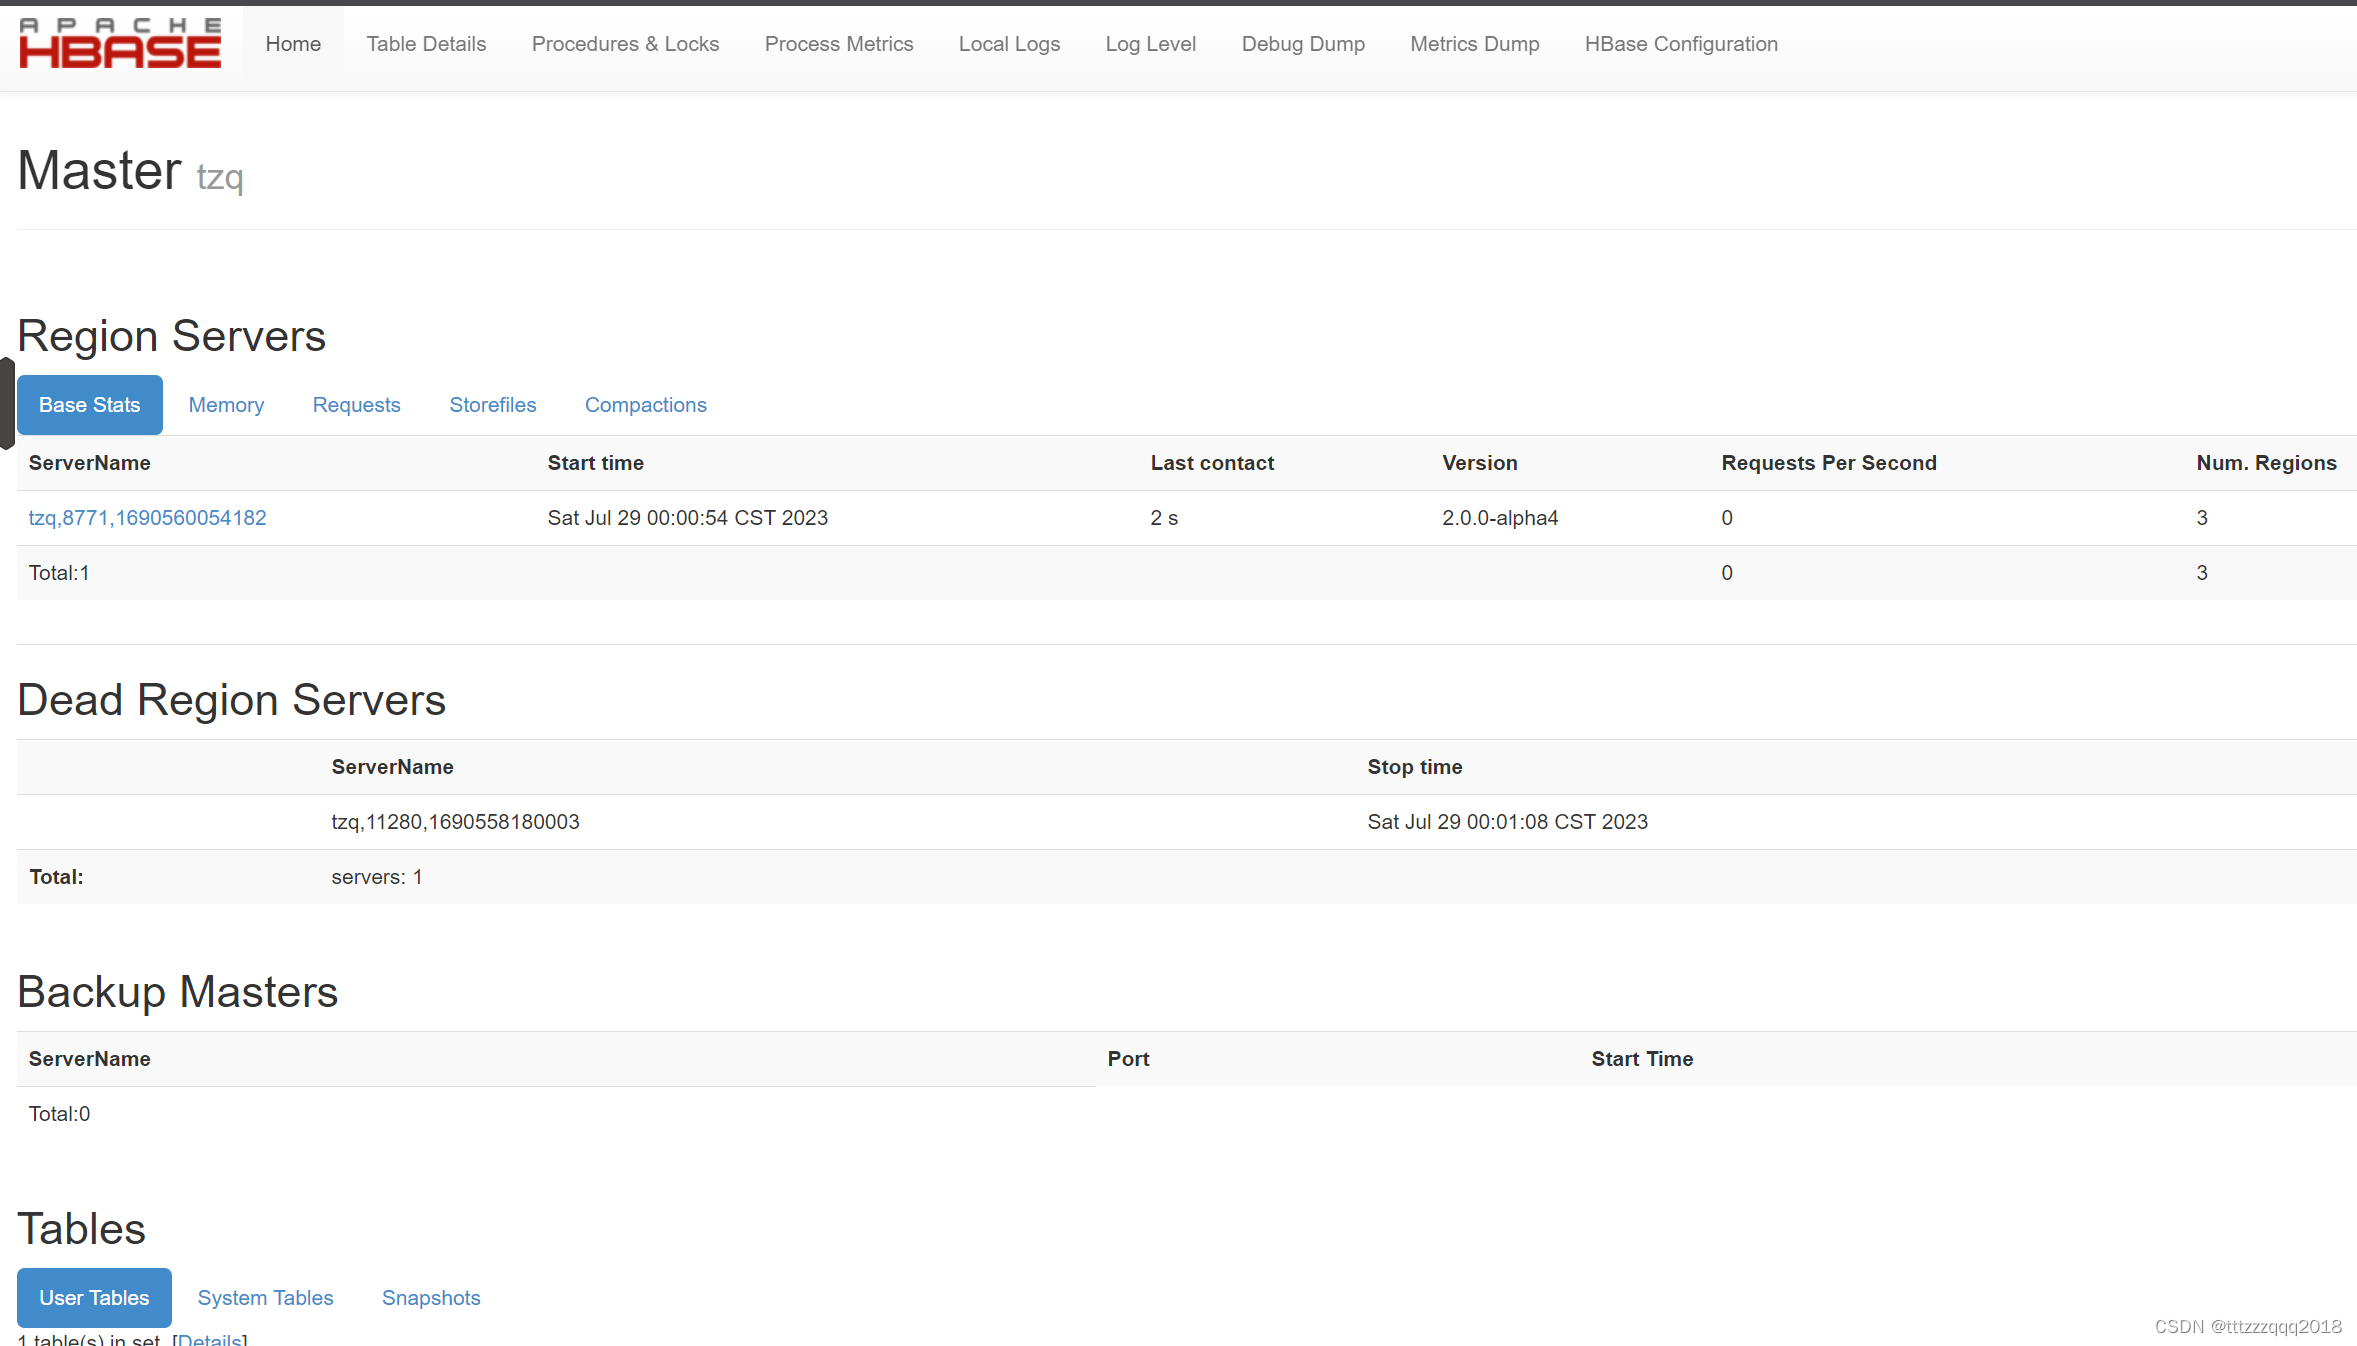Select the Requests tab for Region Servers
2357x1346 pixels.
[x=356, y=405]
